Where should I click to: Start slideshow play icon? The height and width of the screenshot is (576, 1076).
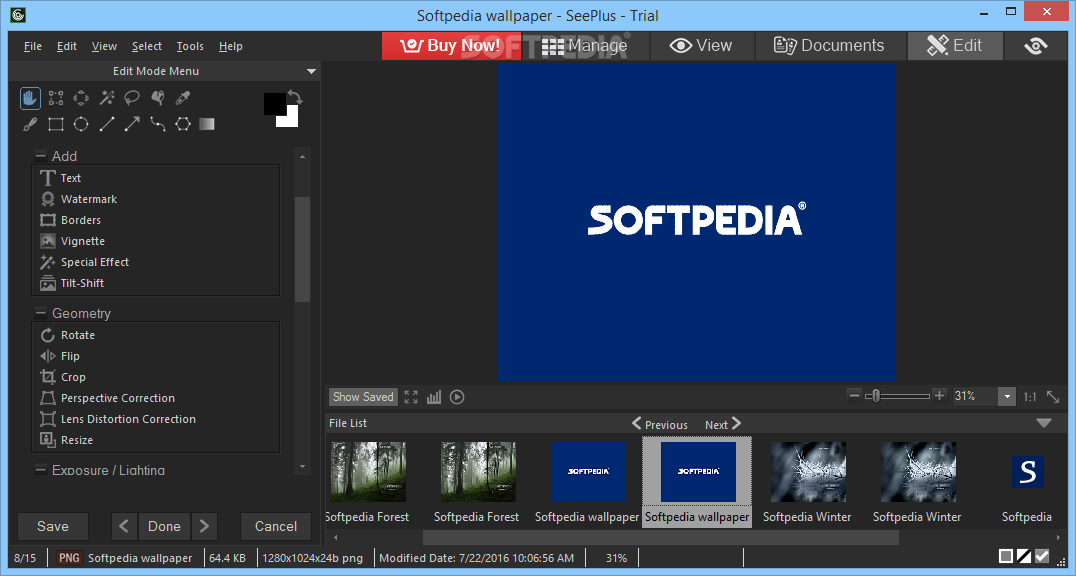(x=457, y=397)
